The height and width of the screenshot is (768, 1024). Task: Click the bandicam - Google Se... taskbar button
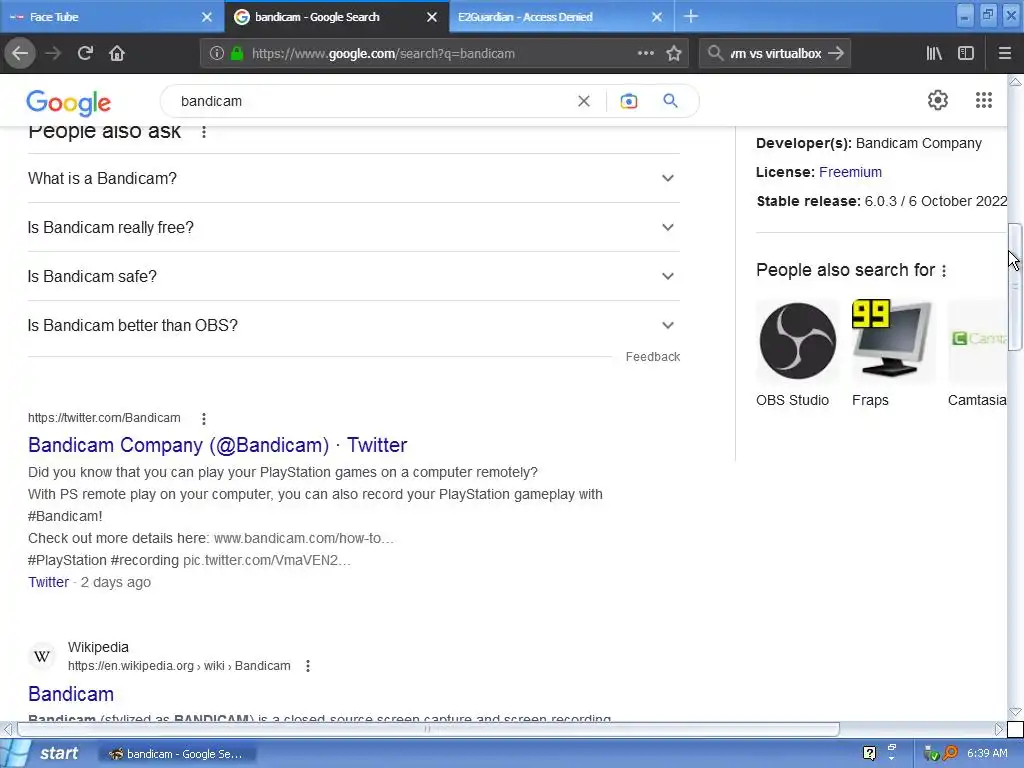176,754
